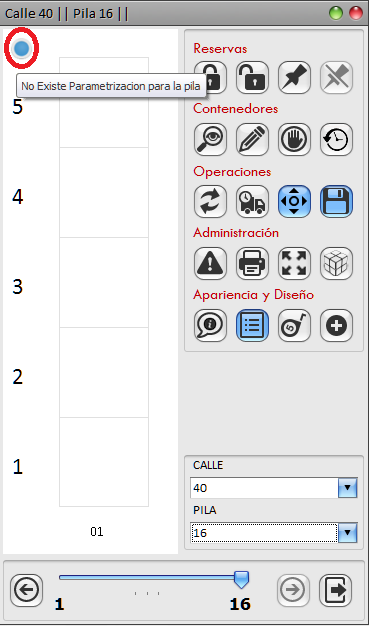Click the previous pile left arrow button
Screen dimensions: 369x626
[x=26, y=590]
